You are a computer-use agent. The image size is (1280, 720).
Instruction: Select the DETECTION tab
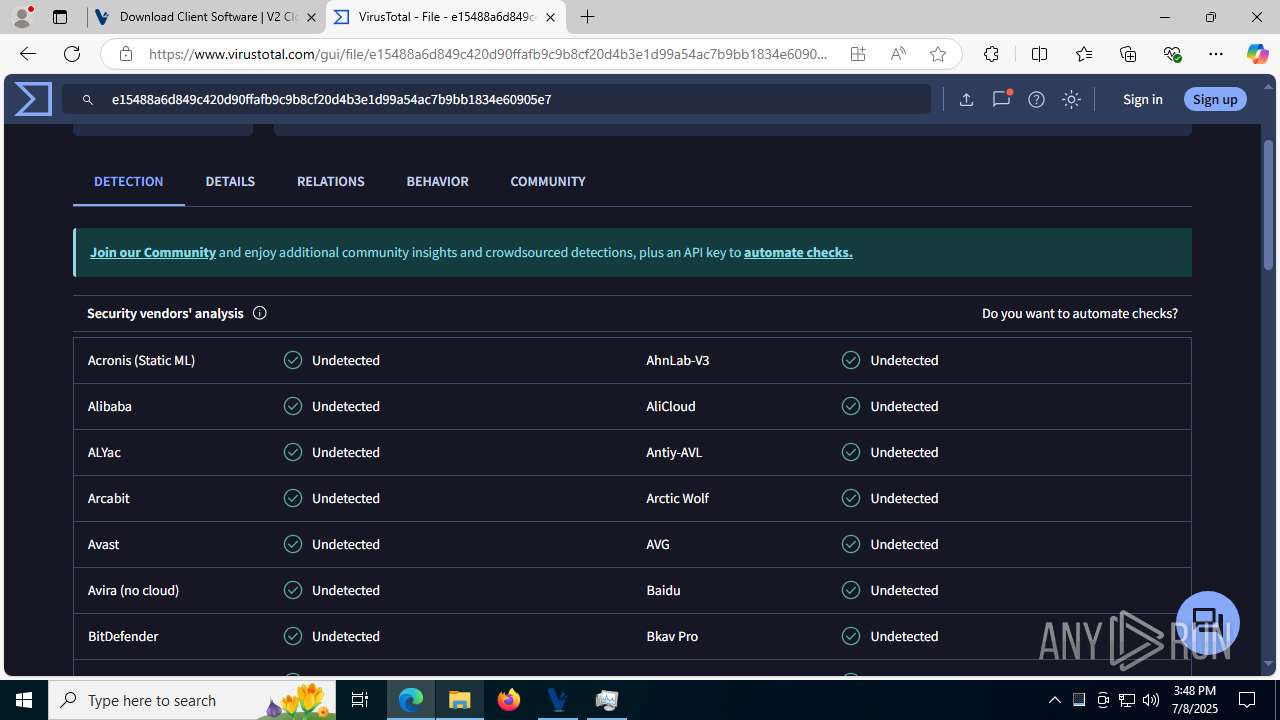(x=129, y=182)
